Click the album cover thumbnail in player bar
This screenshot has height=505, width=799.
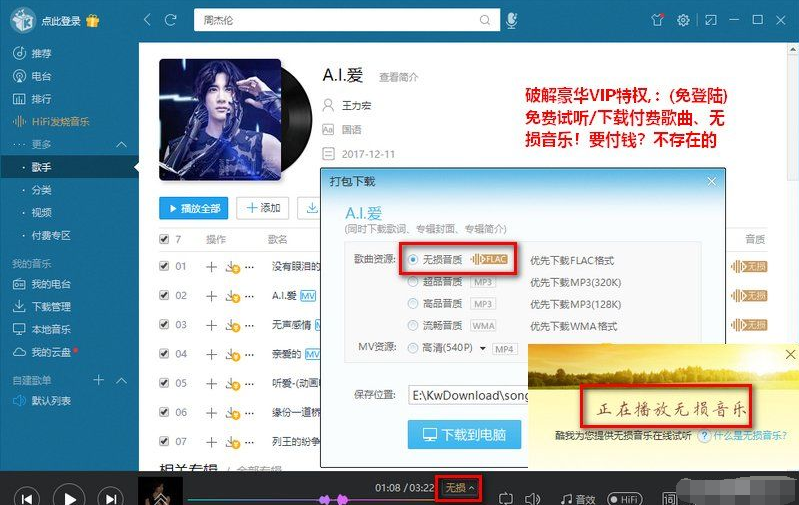coord(160,490)
